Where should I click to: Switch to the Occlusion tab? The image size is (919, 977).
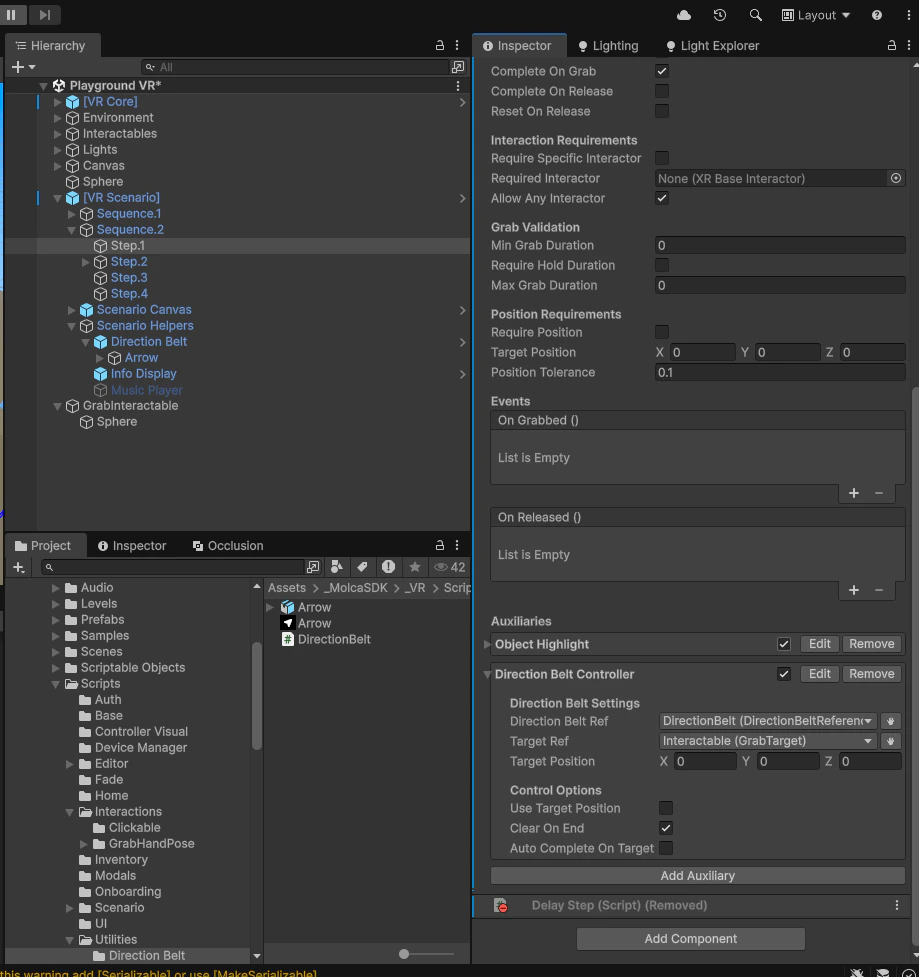coord(227,545)
